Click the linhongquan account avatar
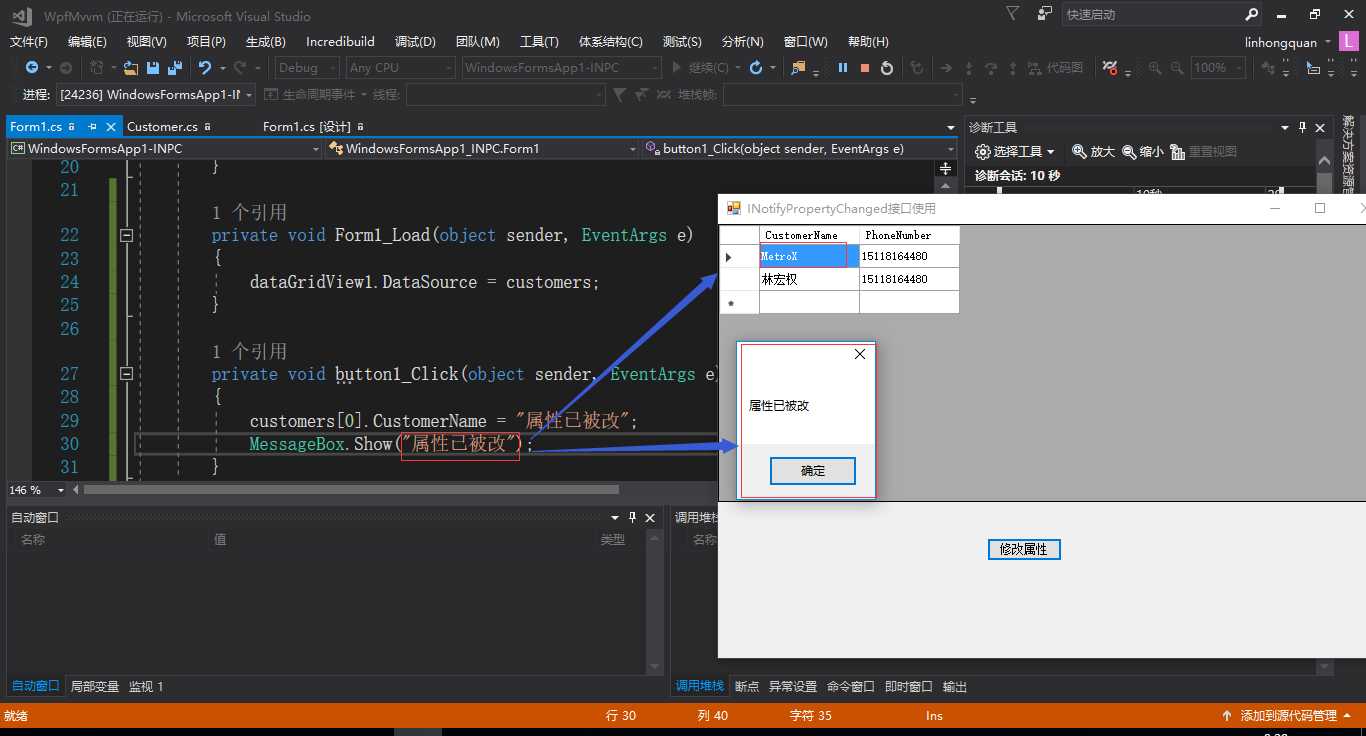The height and width of the screenshot is (736, 1366). 1351,42
